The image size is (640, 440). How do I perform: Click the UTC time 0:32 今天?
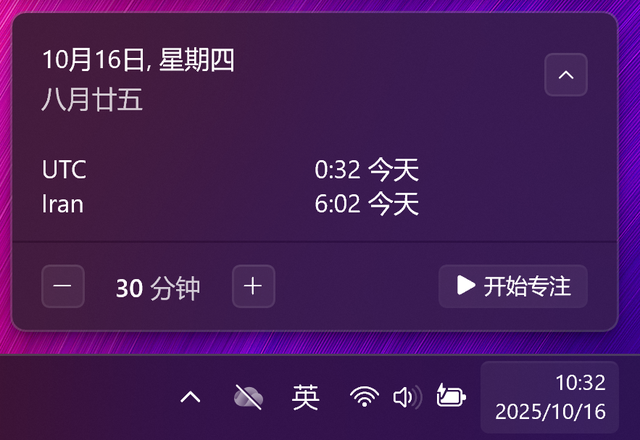(x=367, y=169)
